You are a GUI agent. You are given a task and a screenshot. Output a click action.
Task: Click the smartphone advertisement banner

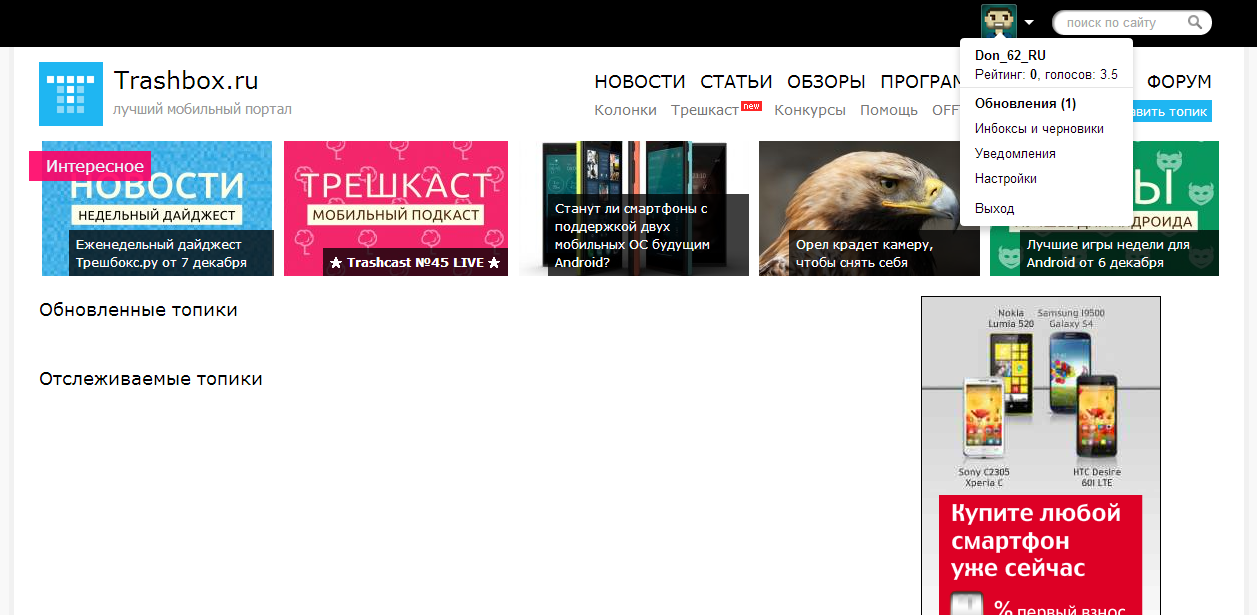click(1041, 455)
